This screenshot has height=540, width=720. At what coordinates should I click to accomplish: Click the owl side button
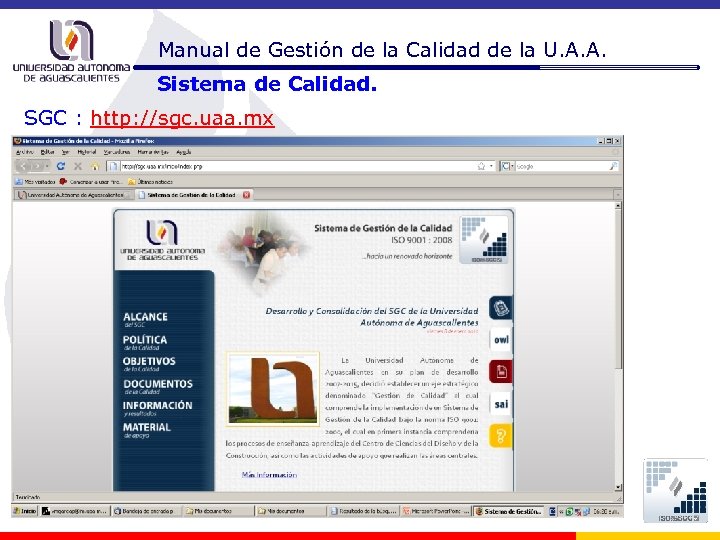click(501, 339)
